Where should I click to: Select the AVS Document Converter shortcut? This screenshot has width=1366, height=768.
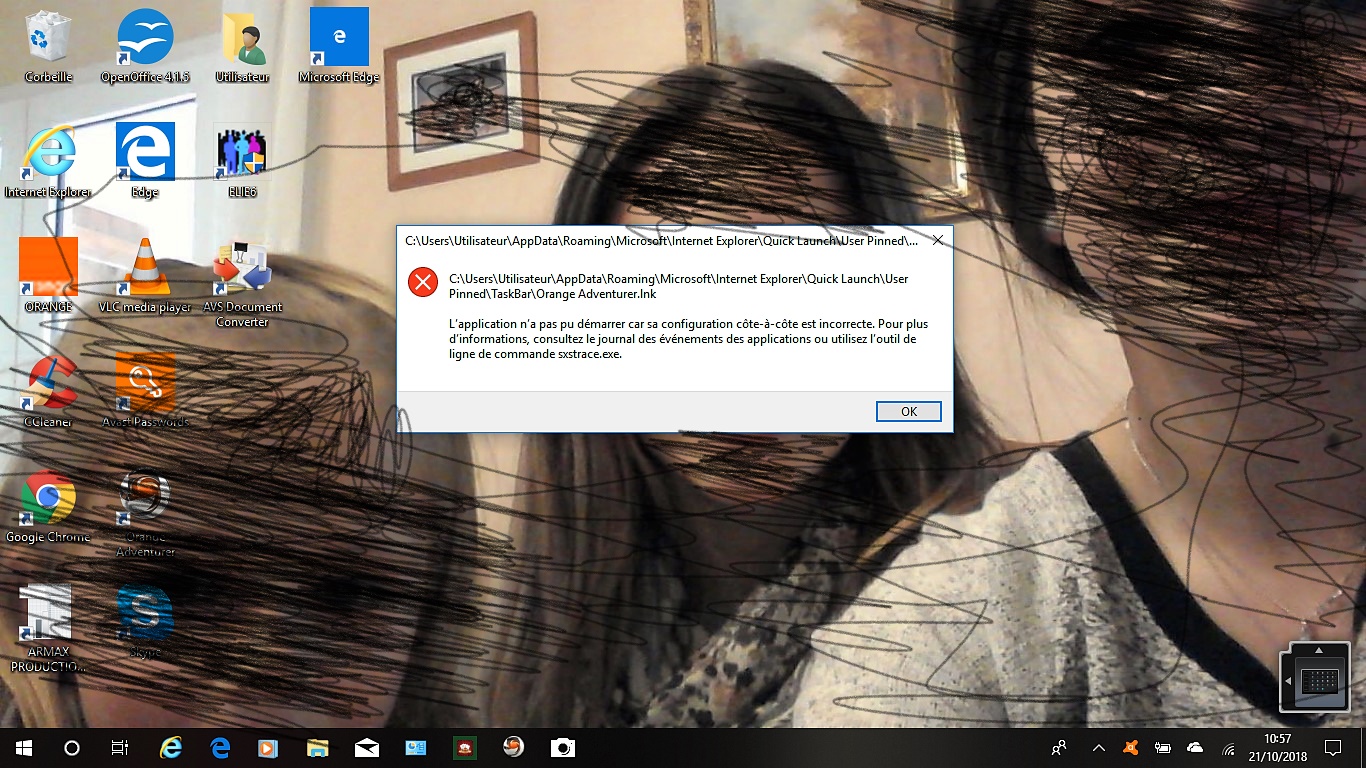[242, 283]
